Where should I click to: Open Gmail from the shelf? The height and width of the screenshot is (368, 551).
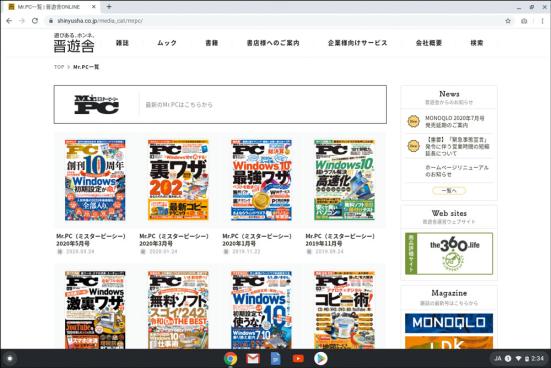click(253, 359)
